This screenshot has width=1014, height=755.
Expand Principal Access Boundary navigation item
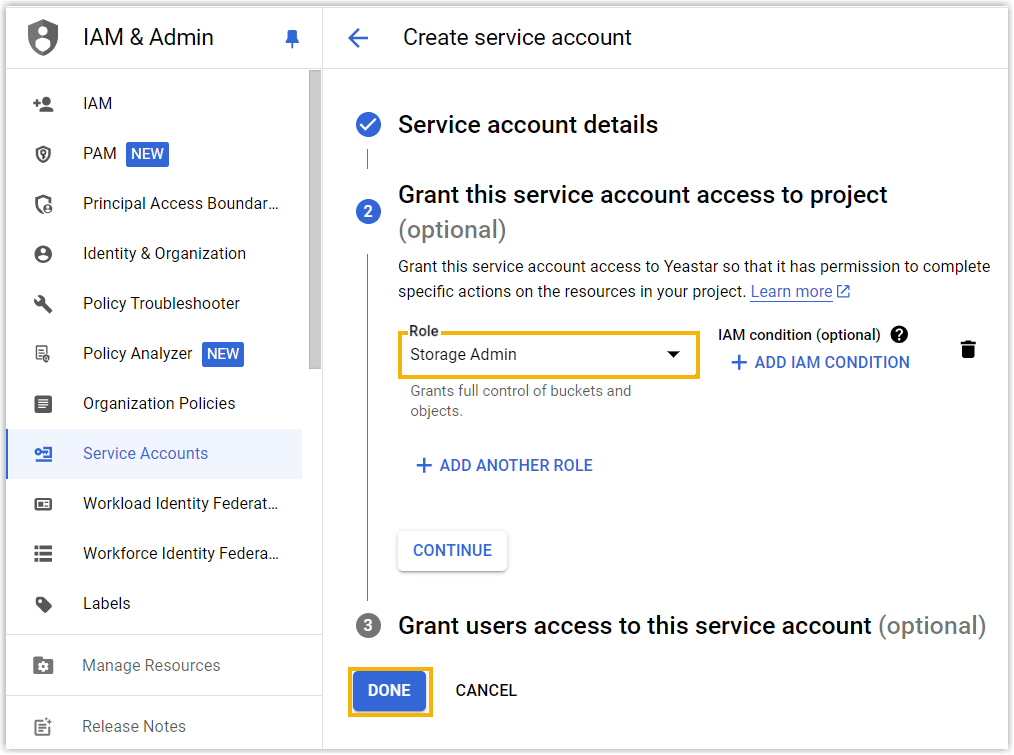tap(180, 203)
